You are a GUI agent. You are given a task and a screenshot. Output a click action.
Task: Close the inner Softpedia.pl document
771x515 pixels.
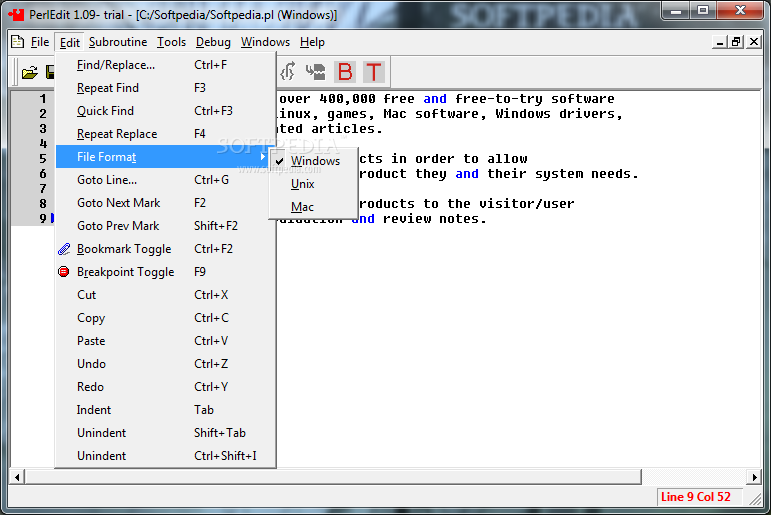(x=754, y=42)
